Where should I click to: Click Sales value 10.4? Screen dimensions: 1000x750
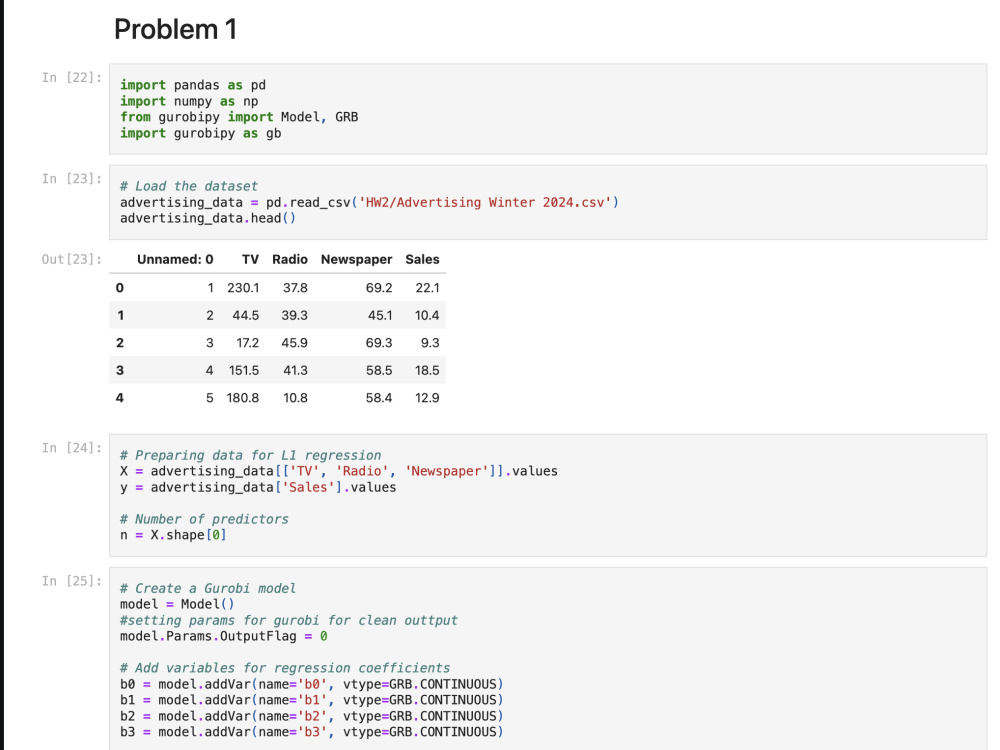point(427,315)
